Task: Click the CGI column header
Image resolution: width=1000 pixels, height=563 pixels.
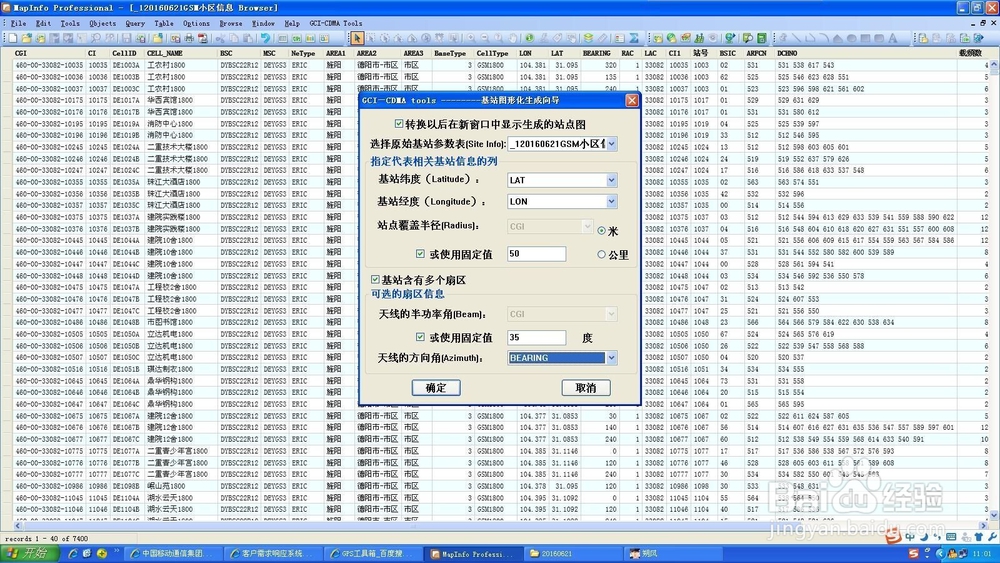Action: tap(21, 54)
